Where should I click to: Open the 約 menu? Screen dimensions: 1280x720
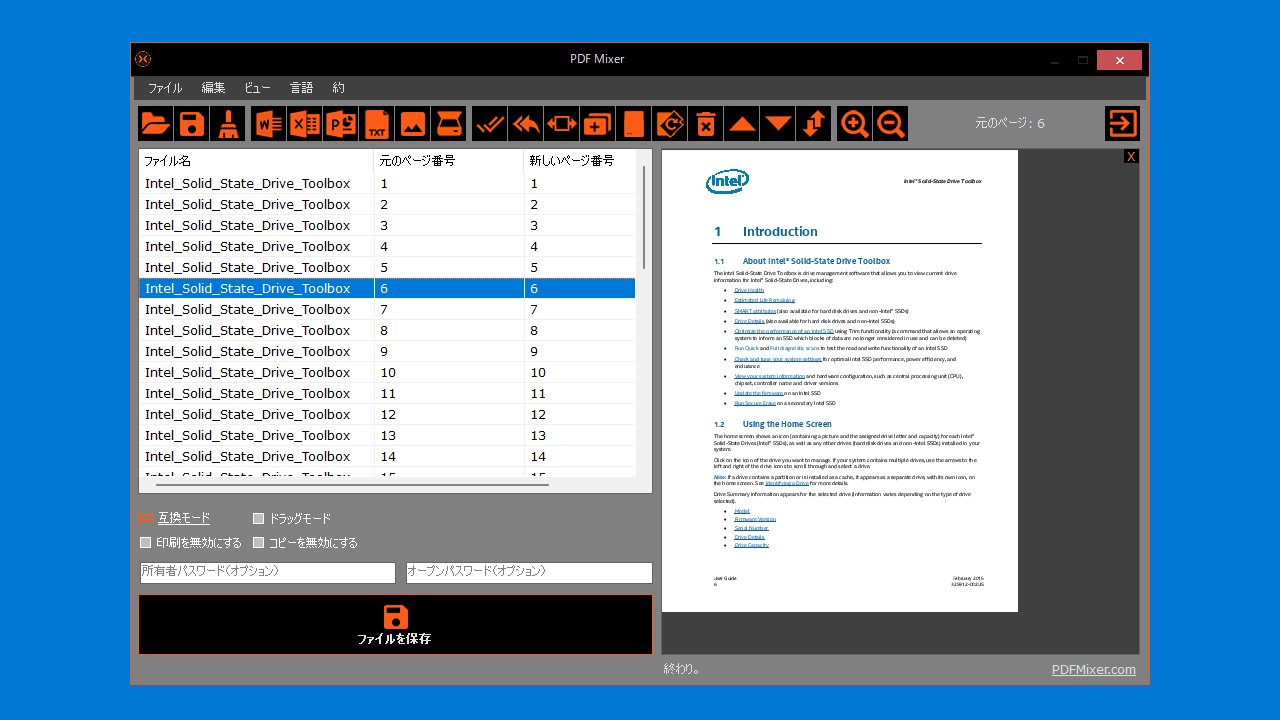click(338, 88)
